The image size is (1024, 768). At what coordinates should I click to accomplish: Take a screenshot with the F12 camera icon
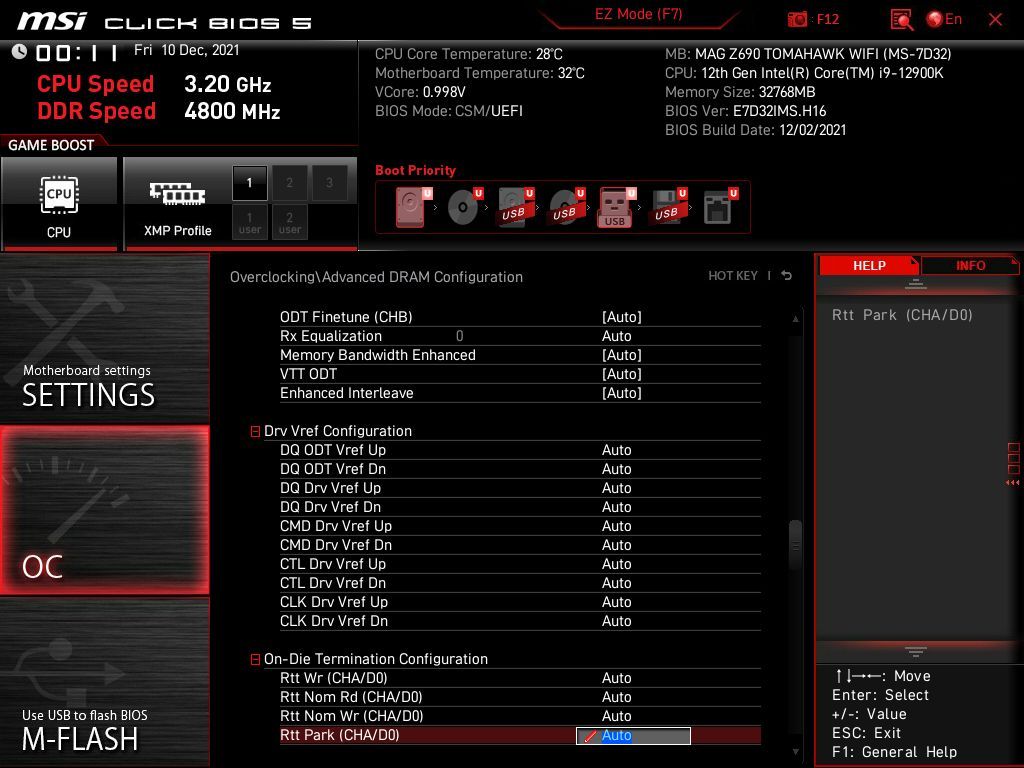797,19
